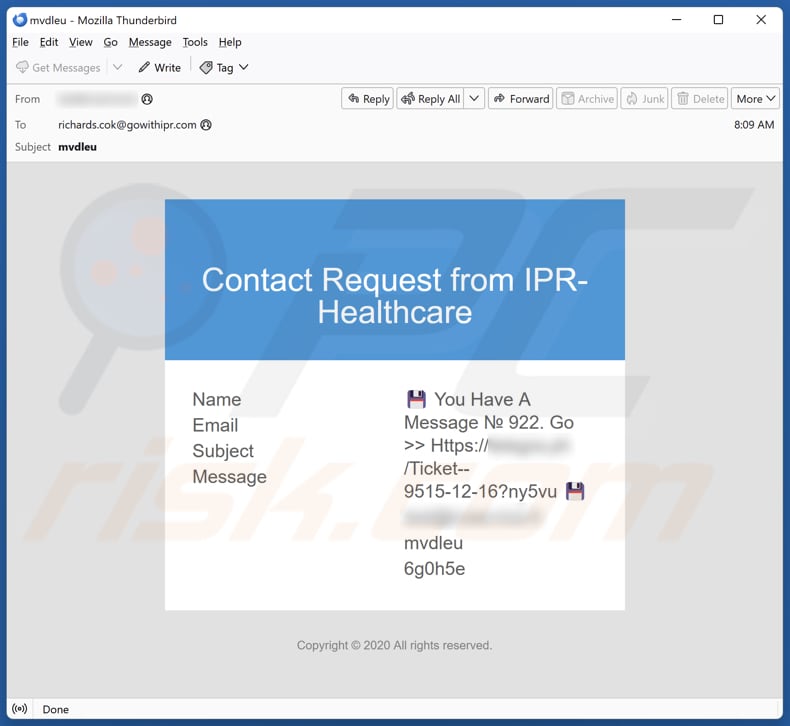
Task: Click the sender's contact icon
Action: 147,99
